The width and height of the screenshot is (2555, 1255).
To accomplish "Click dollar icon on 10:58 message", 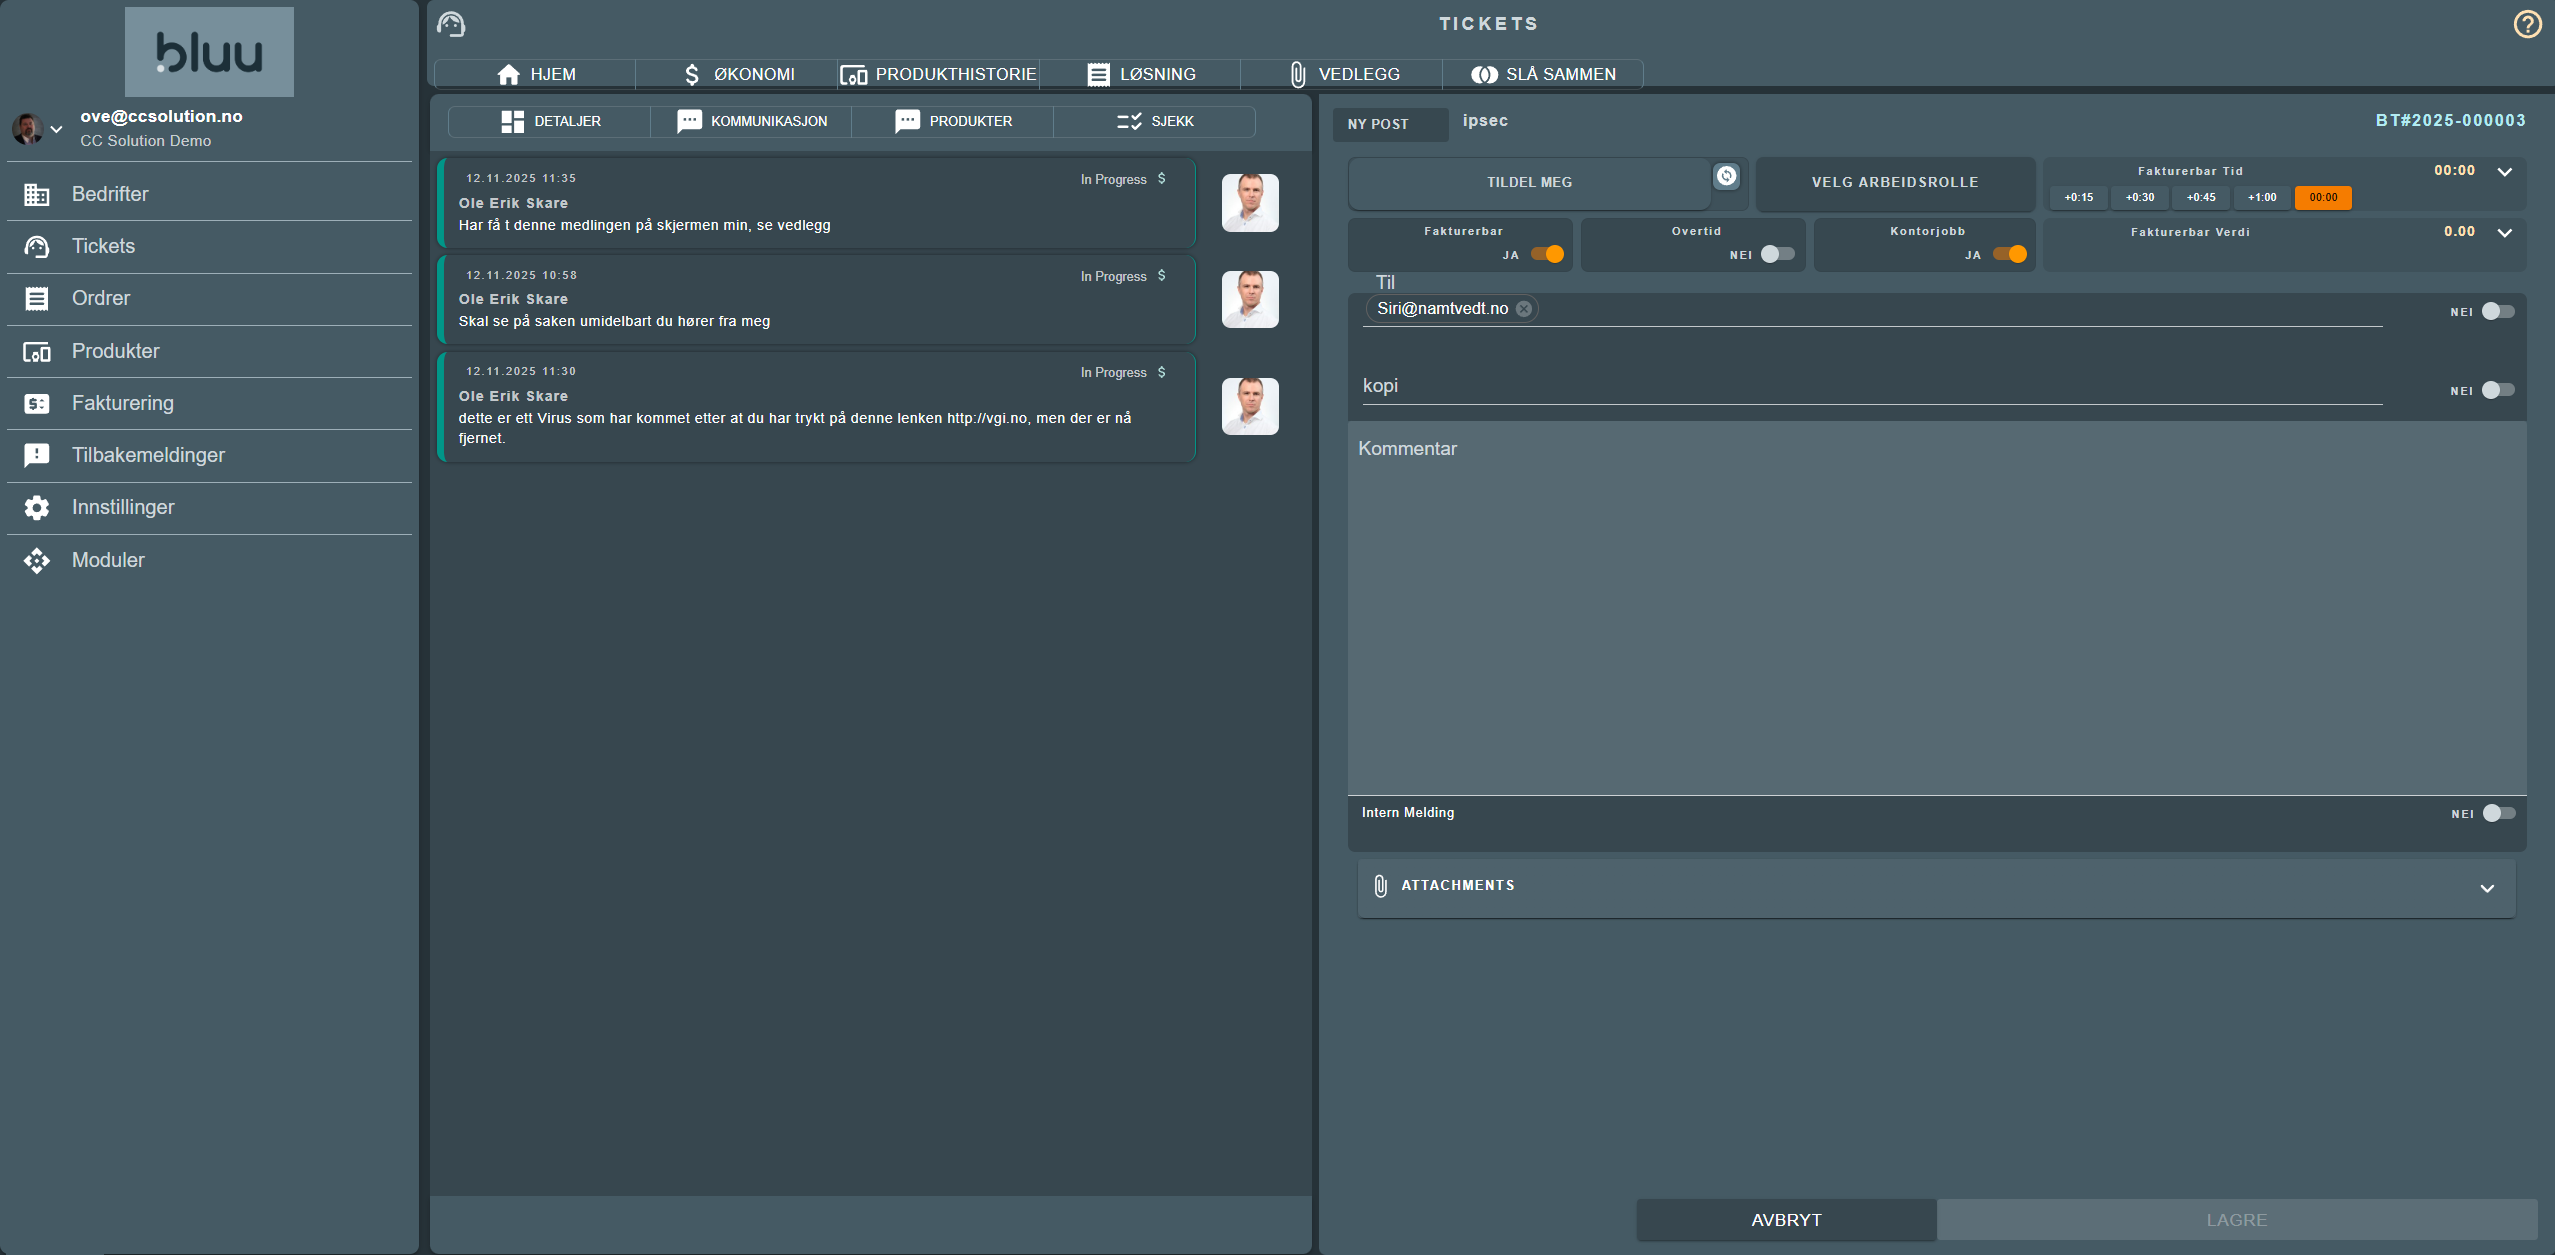I will [1161, 276].
